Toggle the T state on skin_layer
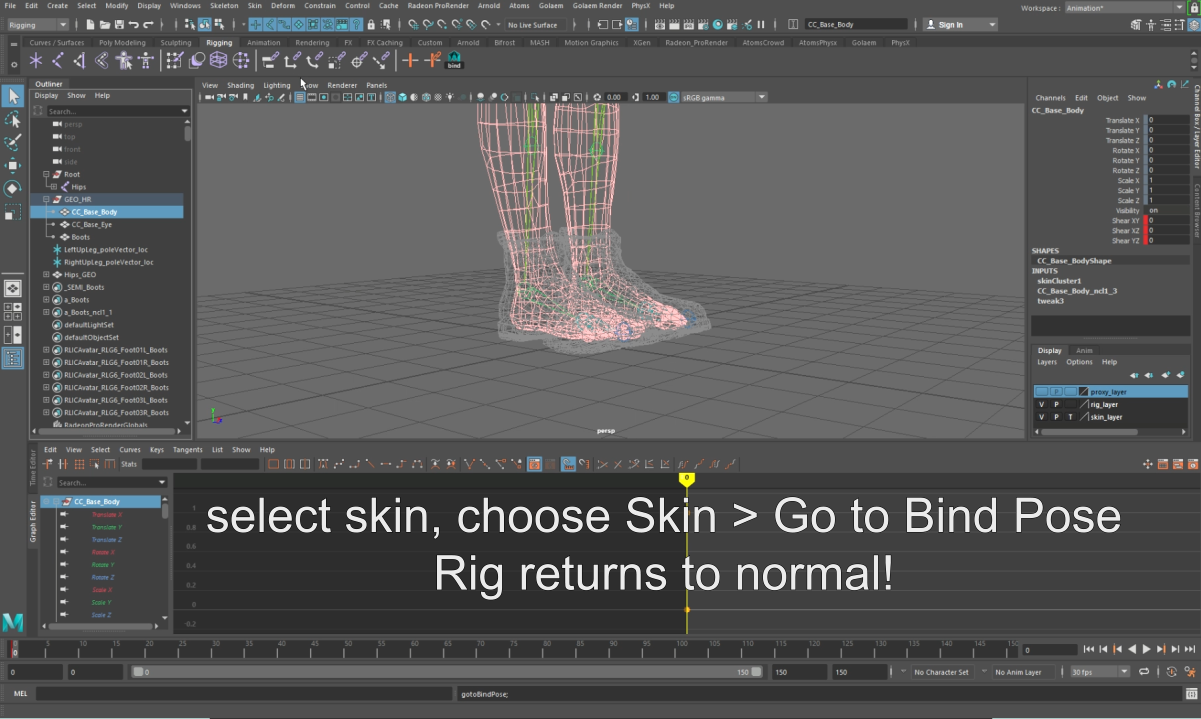This screenshot has height=719, width=1201. [x=1070, y=417]
